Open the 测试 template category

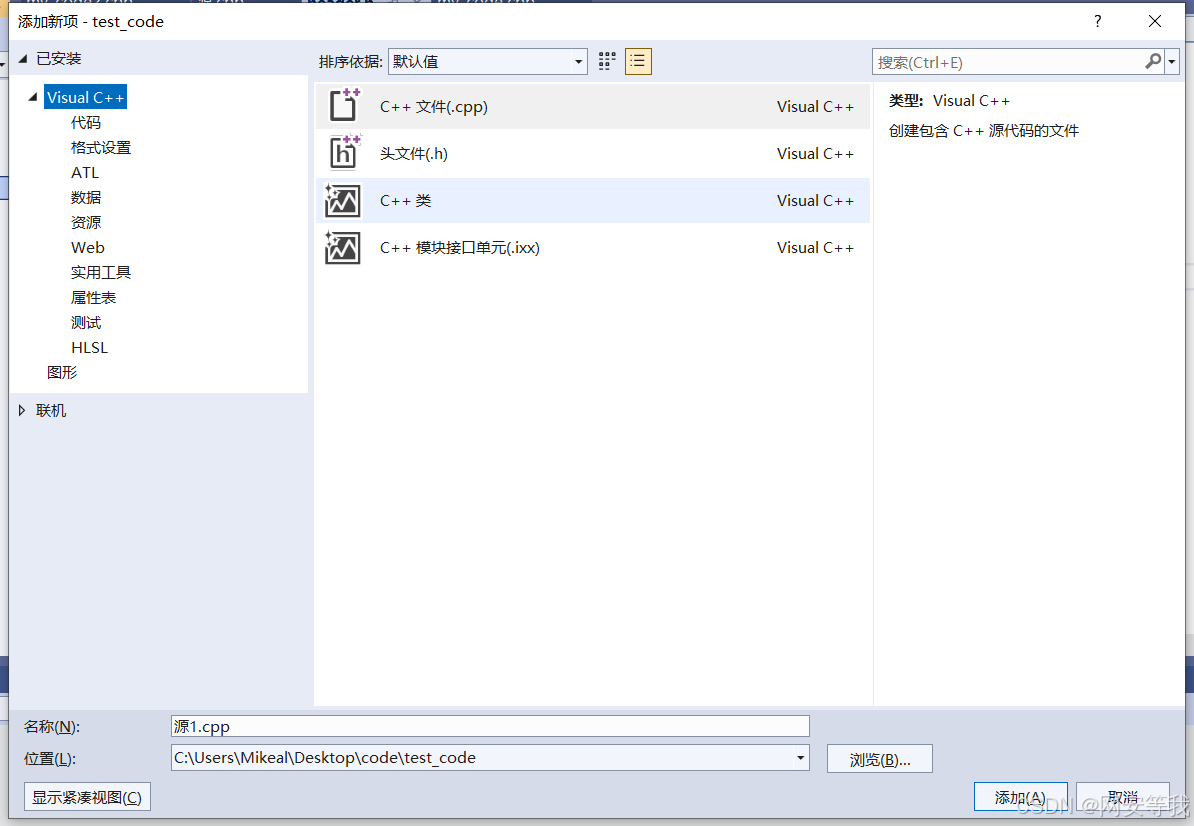(x=86, y=322)
